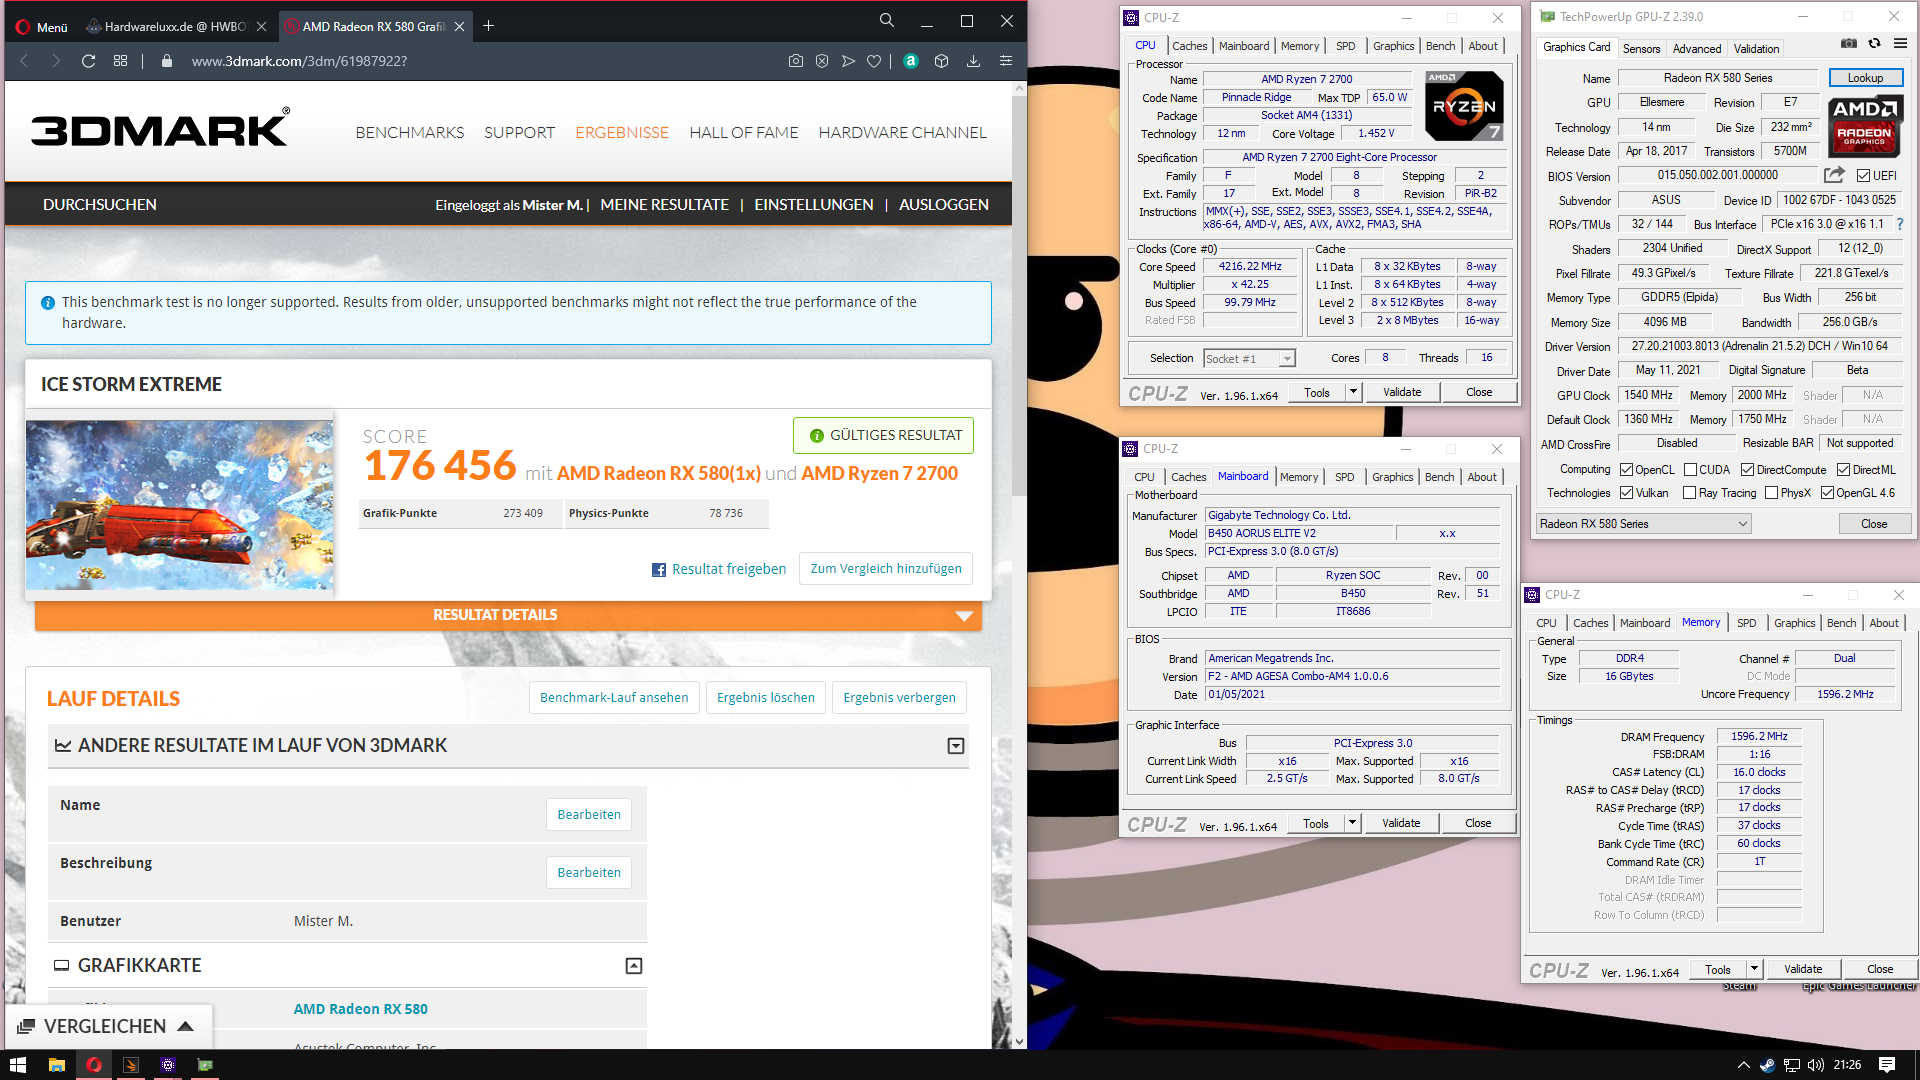
Task: Open Tools dropdown arrow in CPU tab window
Action: (1353, 393)
